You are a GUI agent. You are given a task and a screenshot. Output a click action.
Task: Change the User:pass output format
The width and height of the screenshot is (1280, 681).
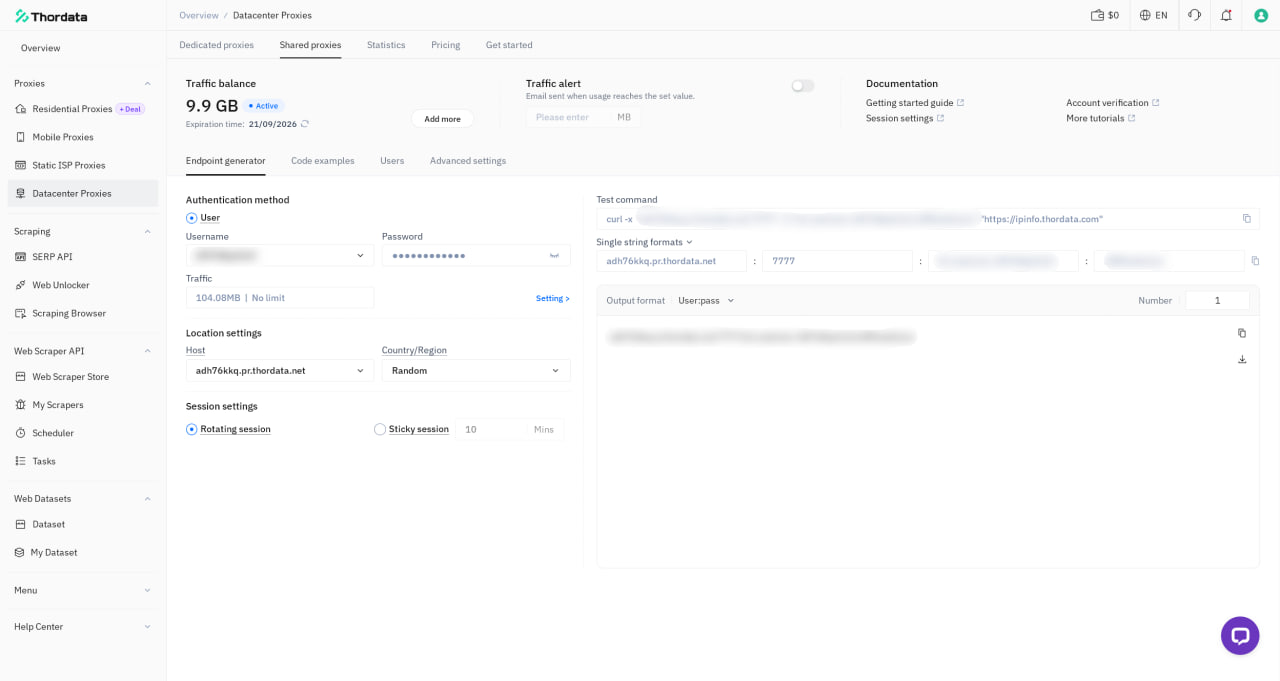[x=706, y=300]
